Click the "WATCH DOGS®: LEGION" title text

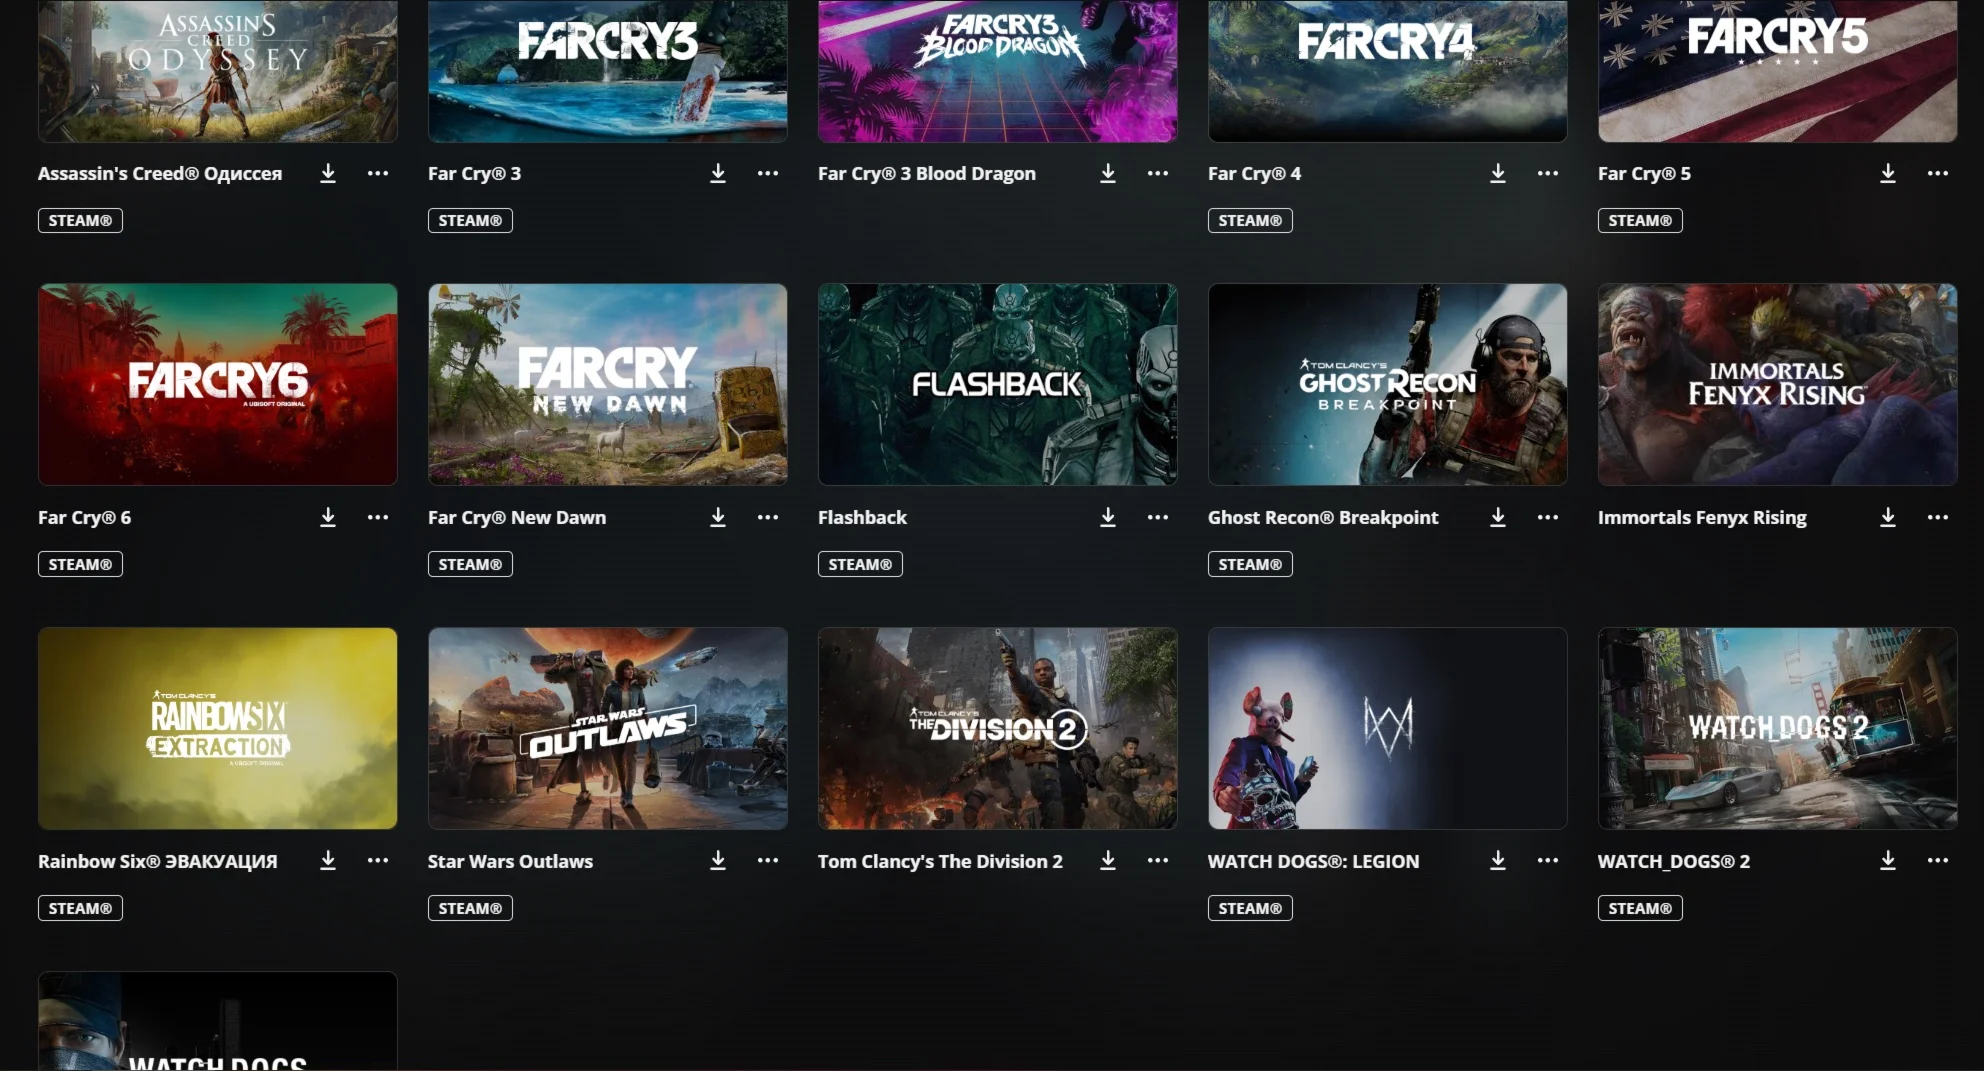tap(1313, 861)
